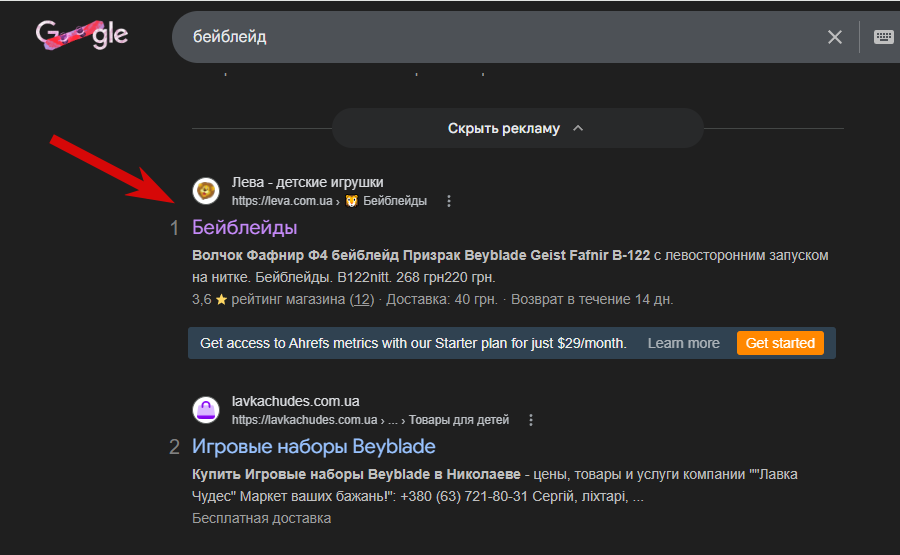The image size is (900, 555).
Task: Open the (12) store reviews link
Action: point(361,300)
